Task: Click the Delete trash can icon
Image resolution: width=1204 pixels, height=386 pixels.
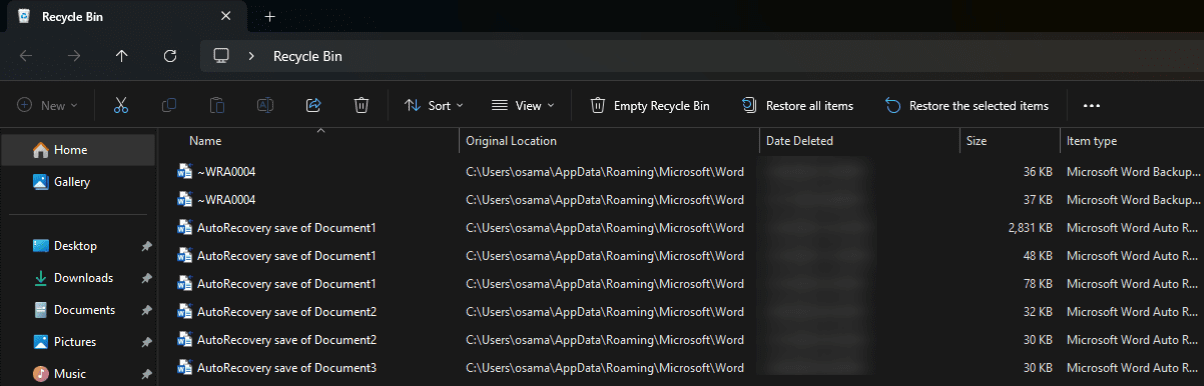Action: coord(361,105)
